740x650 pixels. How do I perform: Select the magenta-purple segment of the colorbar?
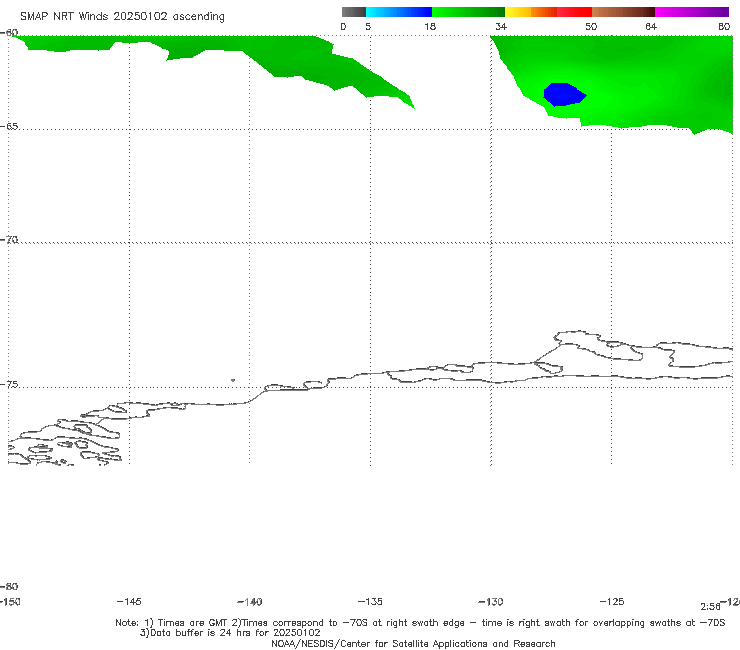(692, 12)
